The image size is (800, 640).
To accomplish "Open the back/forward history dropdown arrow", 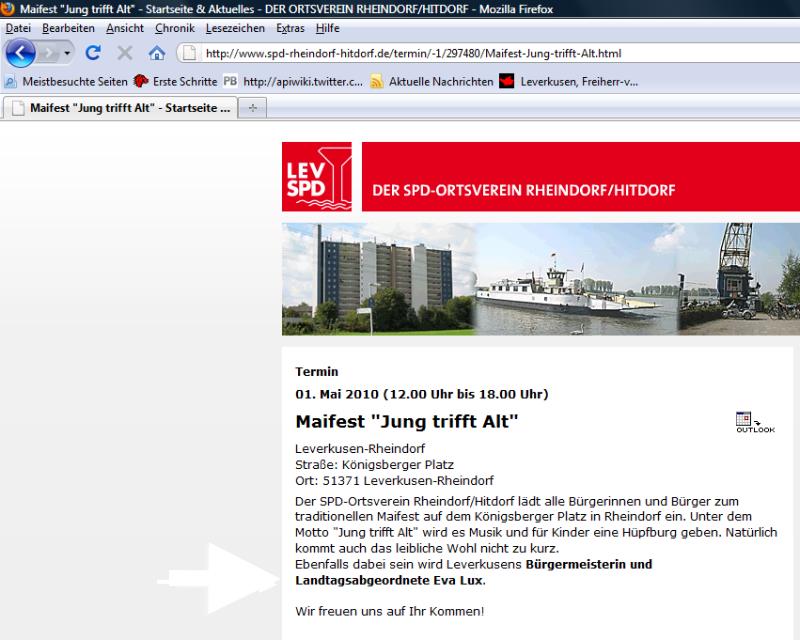I will 67,53.
